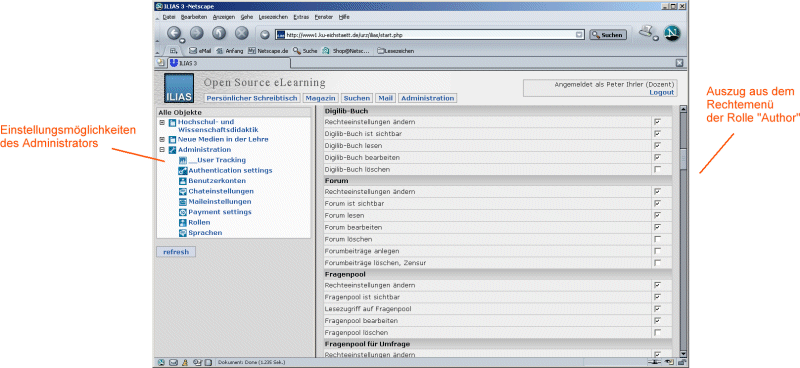Open the Mail icon in the status bar
This screenshot has width=800, height=368.
[x=173, y=363]
